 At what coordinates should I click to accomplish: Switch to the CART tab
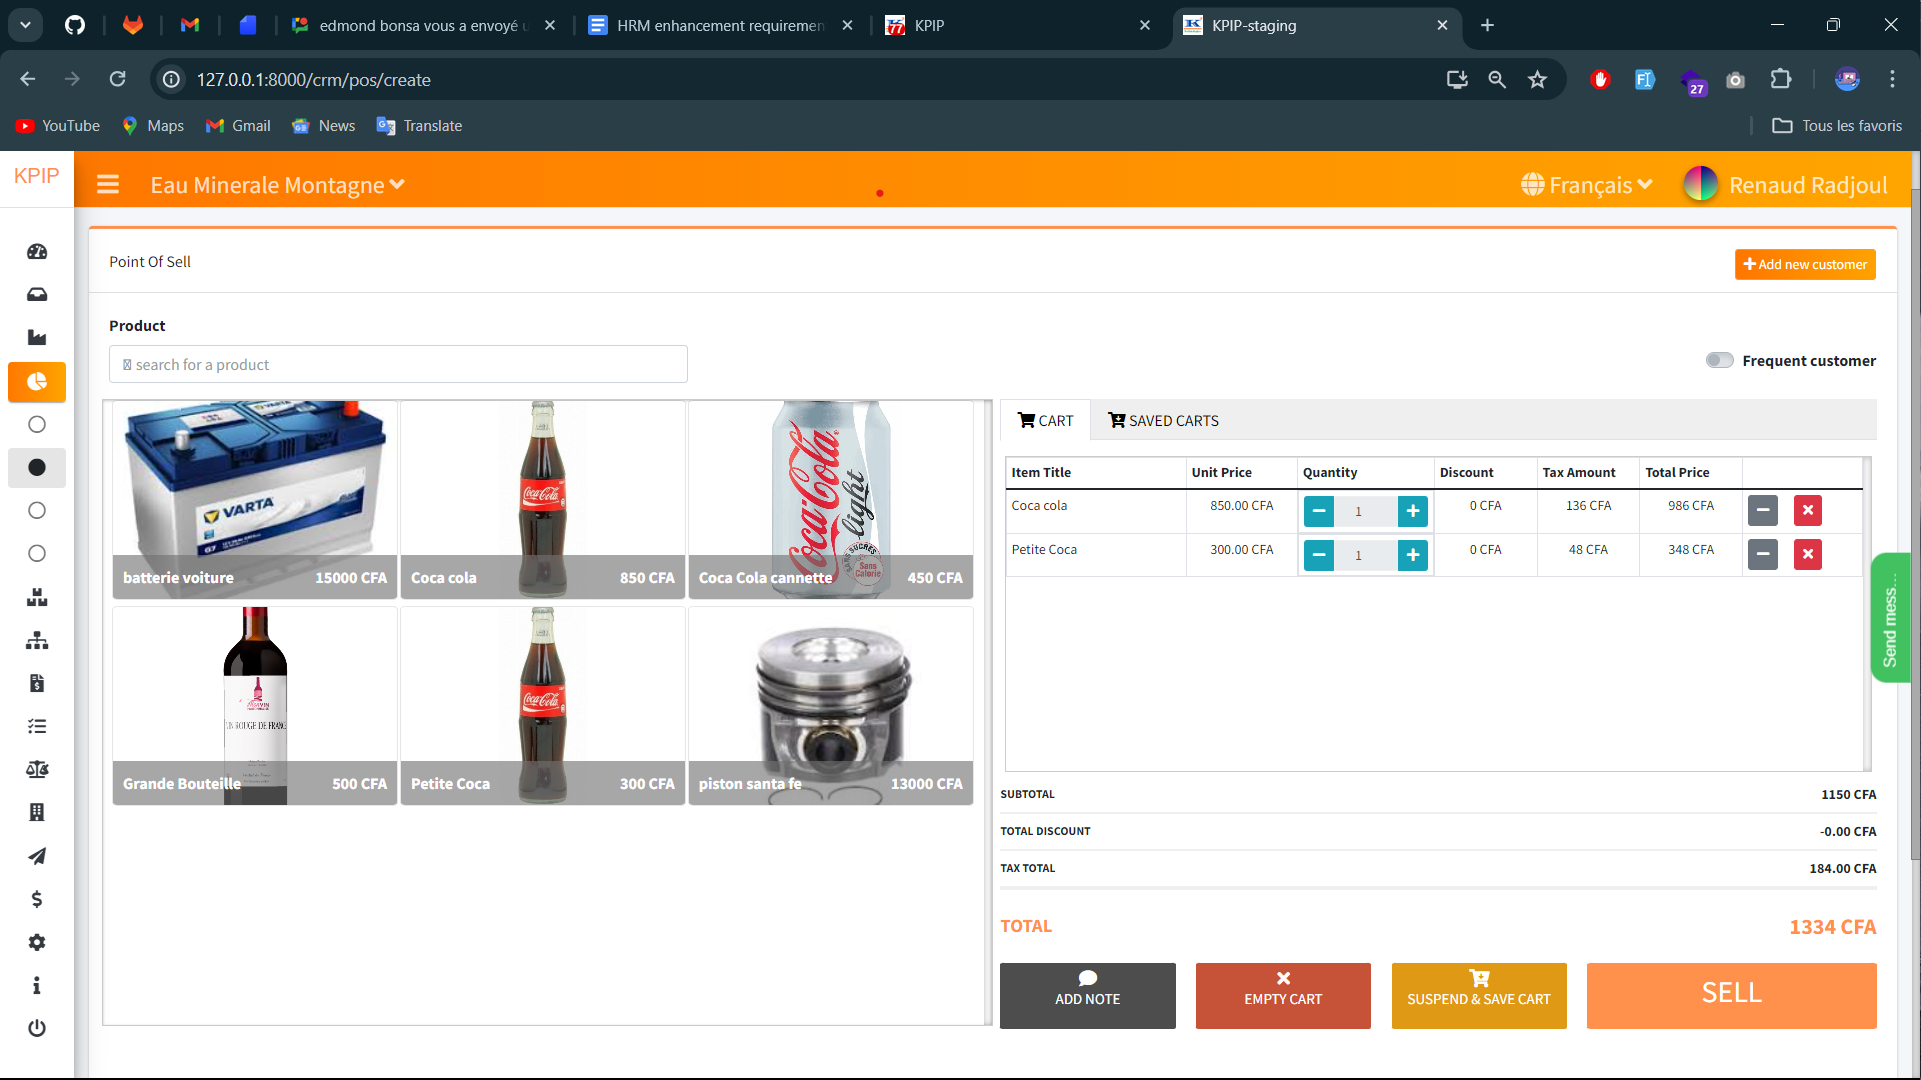tap(1046, 421)
